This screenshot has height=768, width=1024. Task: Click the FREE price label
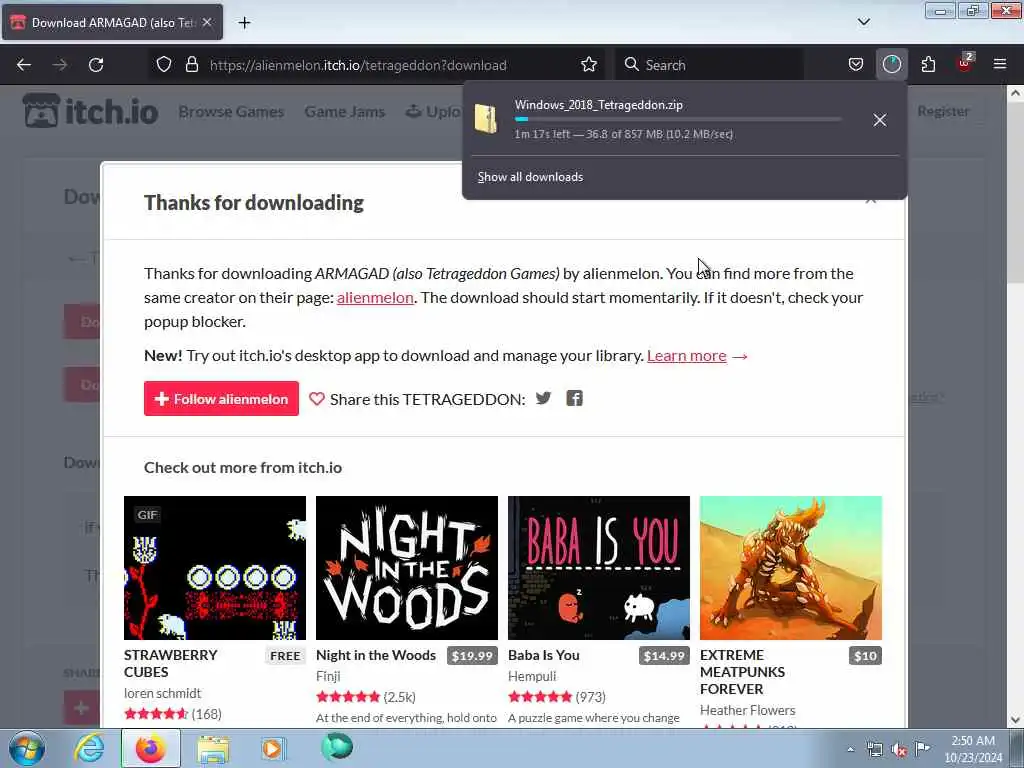point(285,656)
